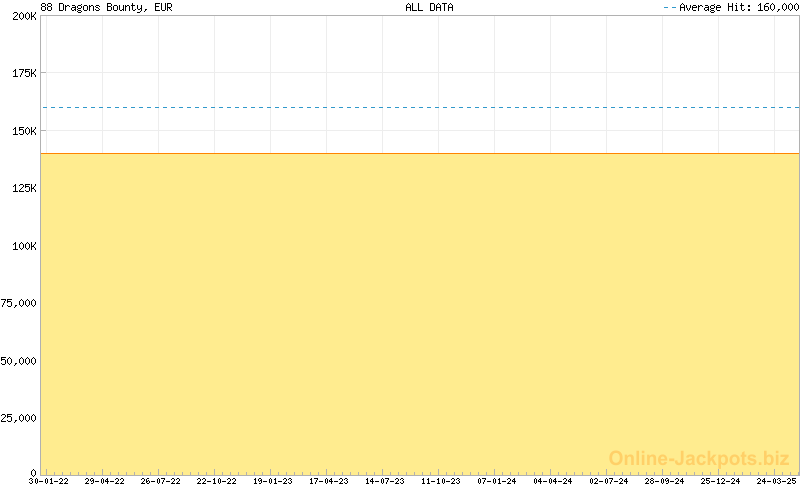800x490 pixels.
Task: Click the yellow filled jackpot area
Action: pyautogui.click(x=420, y=310)
